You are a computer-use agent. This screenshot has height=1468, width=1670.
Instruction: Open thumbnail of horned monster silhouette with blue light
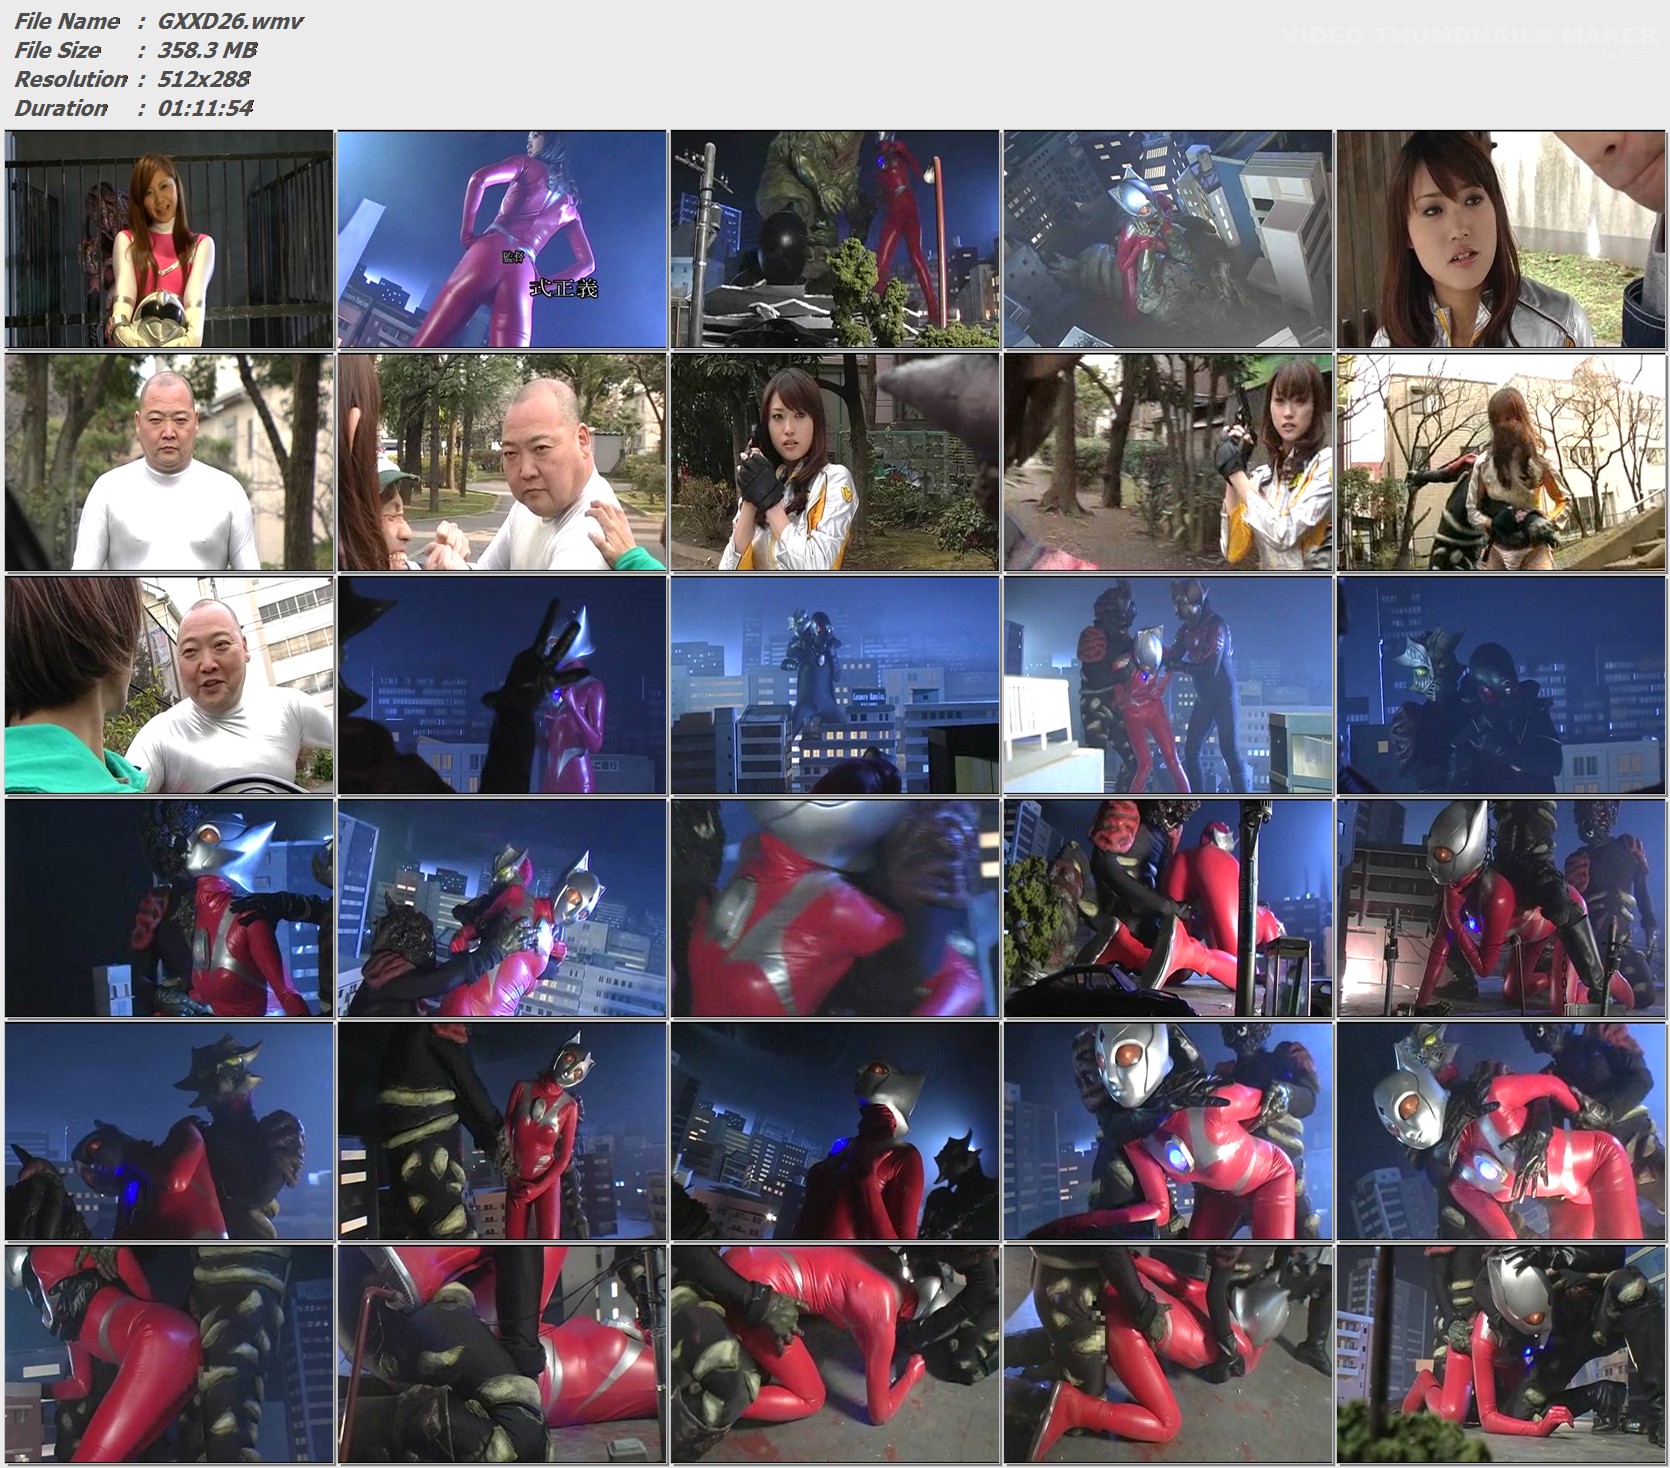(x=169, y=1131)
